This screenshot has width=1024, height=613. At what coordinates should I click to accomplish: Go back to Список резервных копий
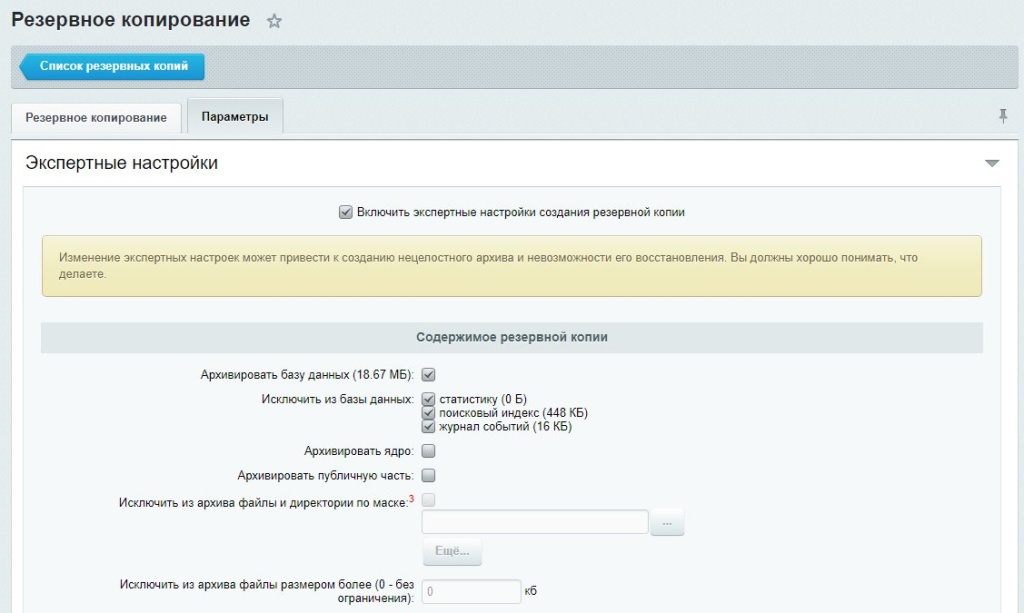tap(112, 67)
